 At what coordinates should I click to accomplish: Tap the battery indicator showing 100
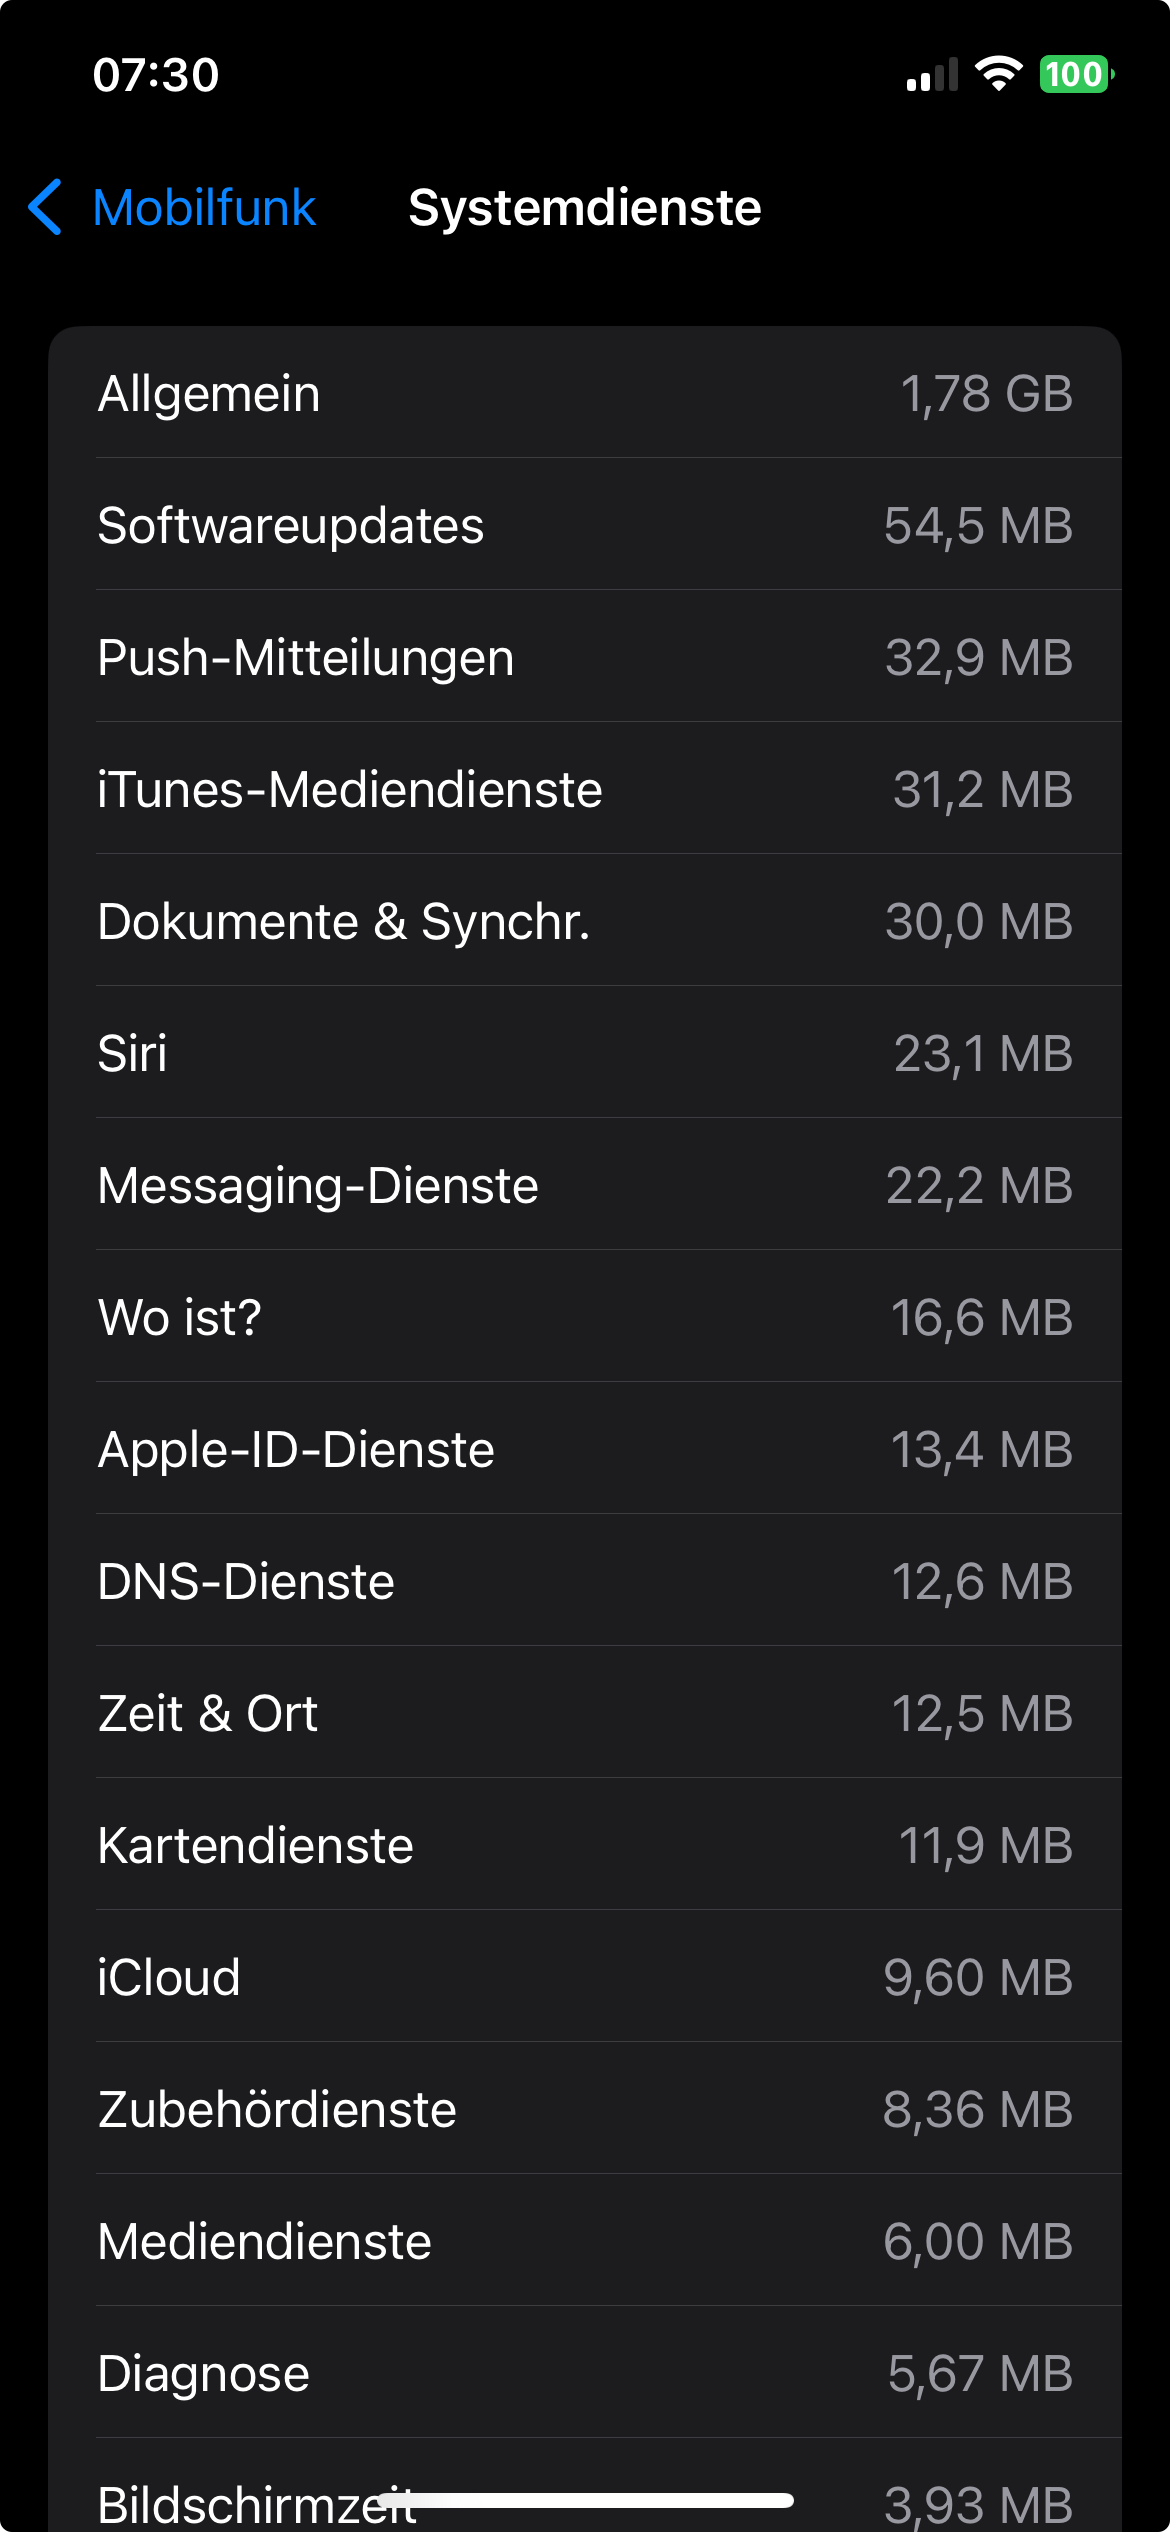[1076, 74]
